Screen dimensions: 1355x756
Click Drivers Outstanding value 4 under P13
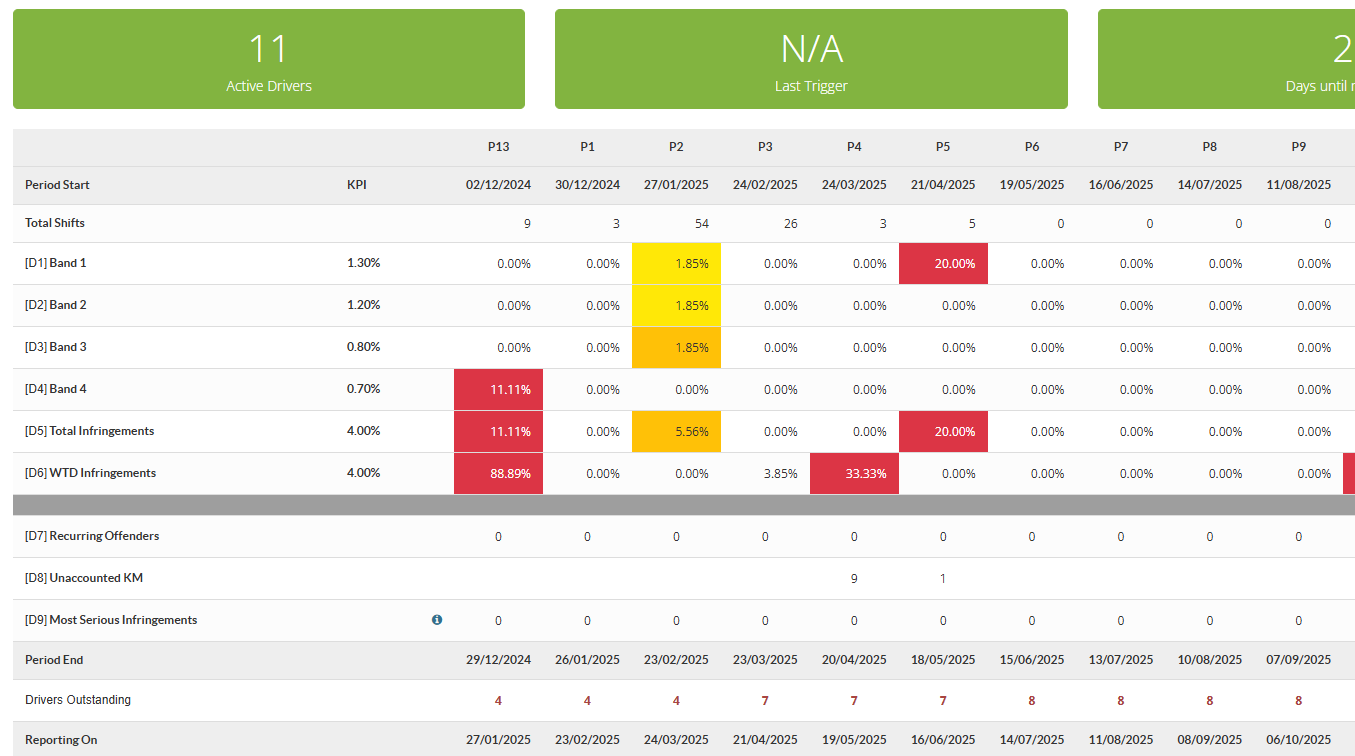[x=498, y=701]
